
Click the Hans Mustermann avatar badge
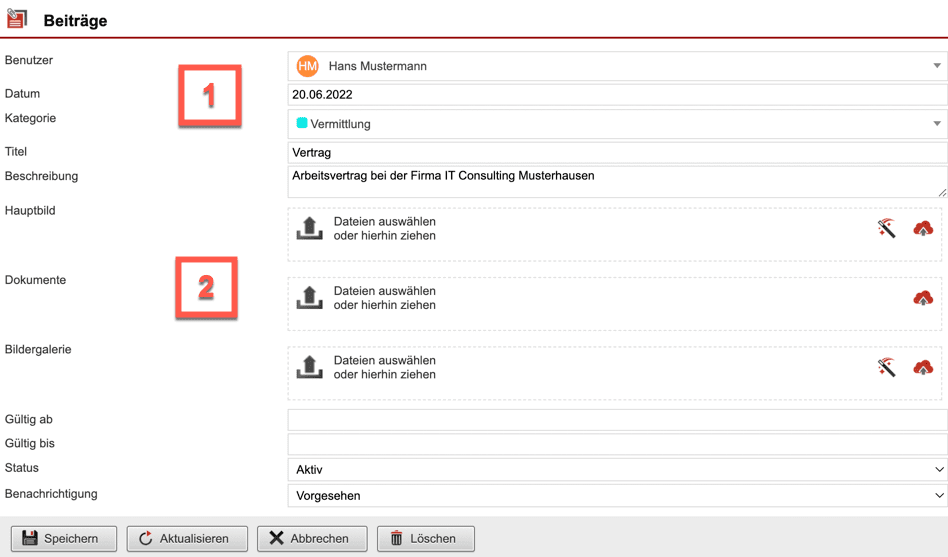(307, 66)
